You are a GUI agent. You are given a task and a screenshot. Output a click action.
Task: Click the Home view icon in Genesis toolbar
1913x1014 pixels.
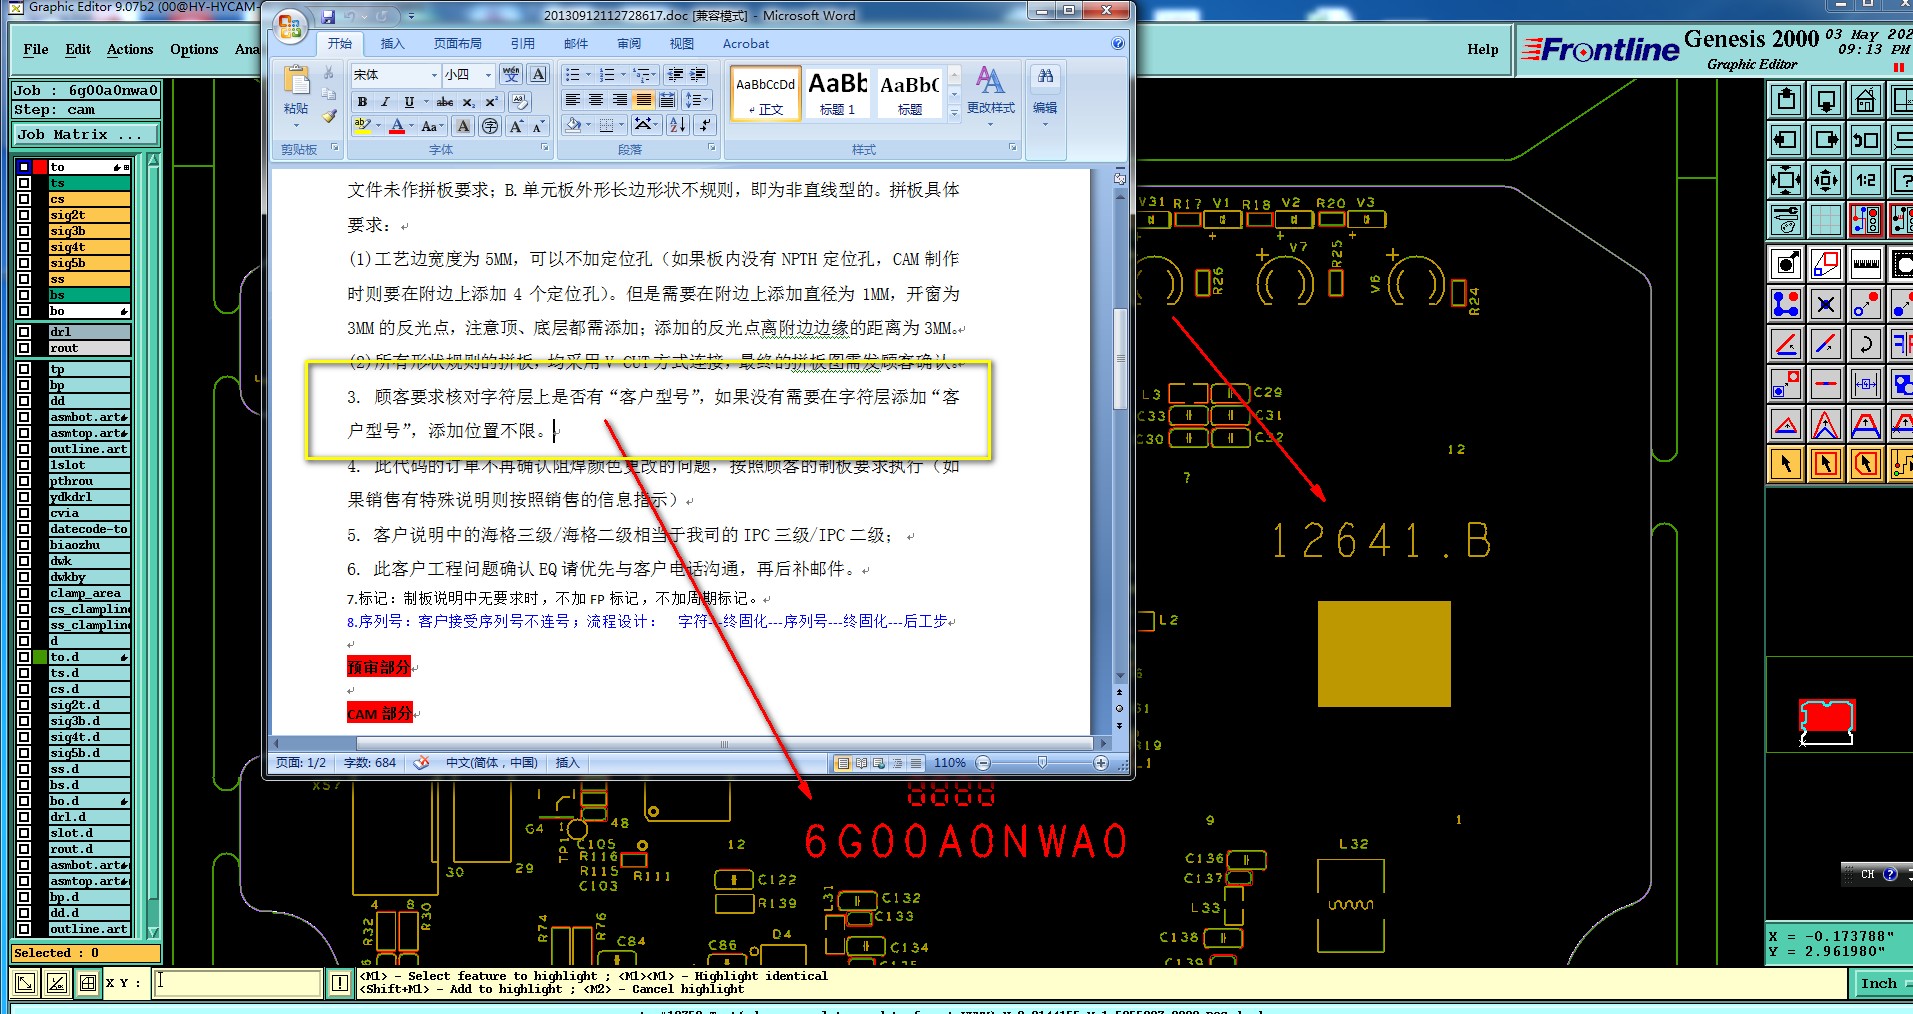[1865, 101]
